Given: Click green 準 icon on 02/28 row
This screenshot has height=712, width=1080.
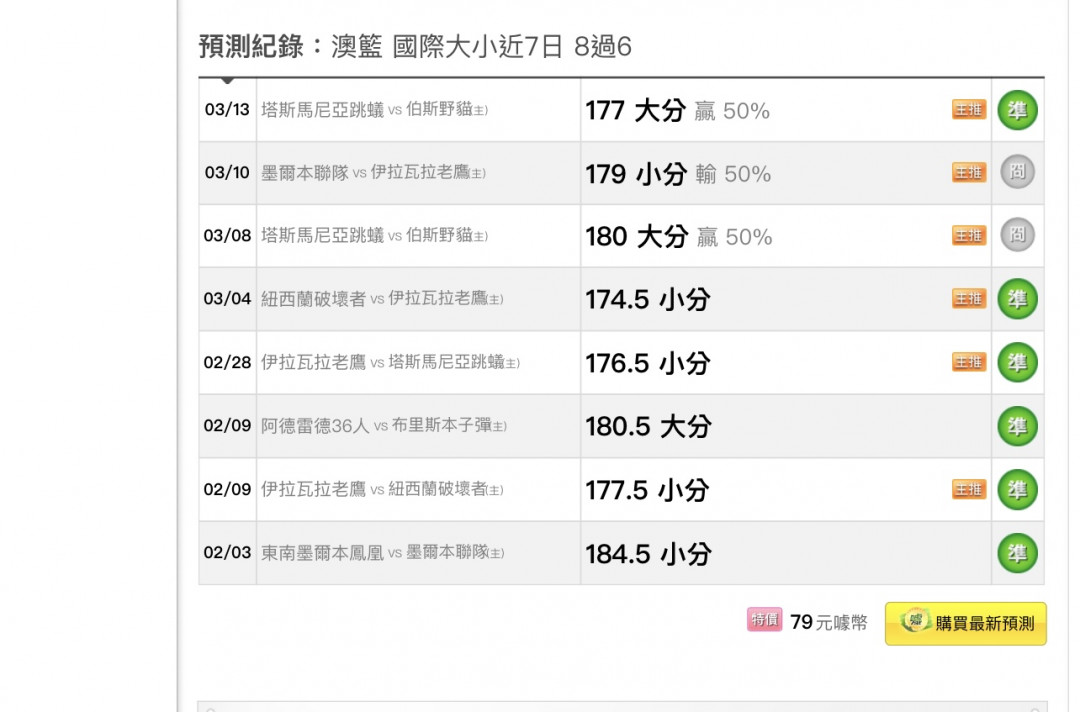Looking at the screenshot, I should pyautogui.click(x=1017, y=362).
